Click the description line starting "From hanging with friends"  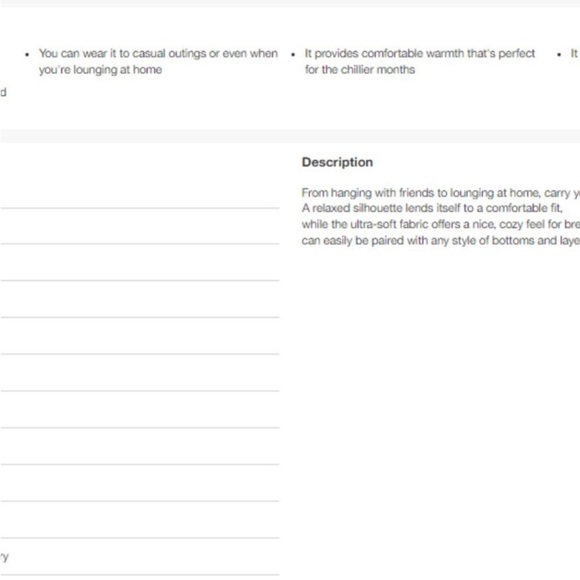441,193
